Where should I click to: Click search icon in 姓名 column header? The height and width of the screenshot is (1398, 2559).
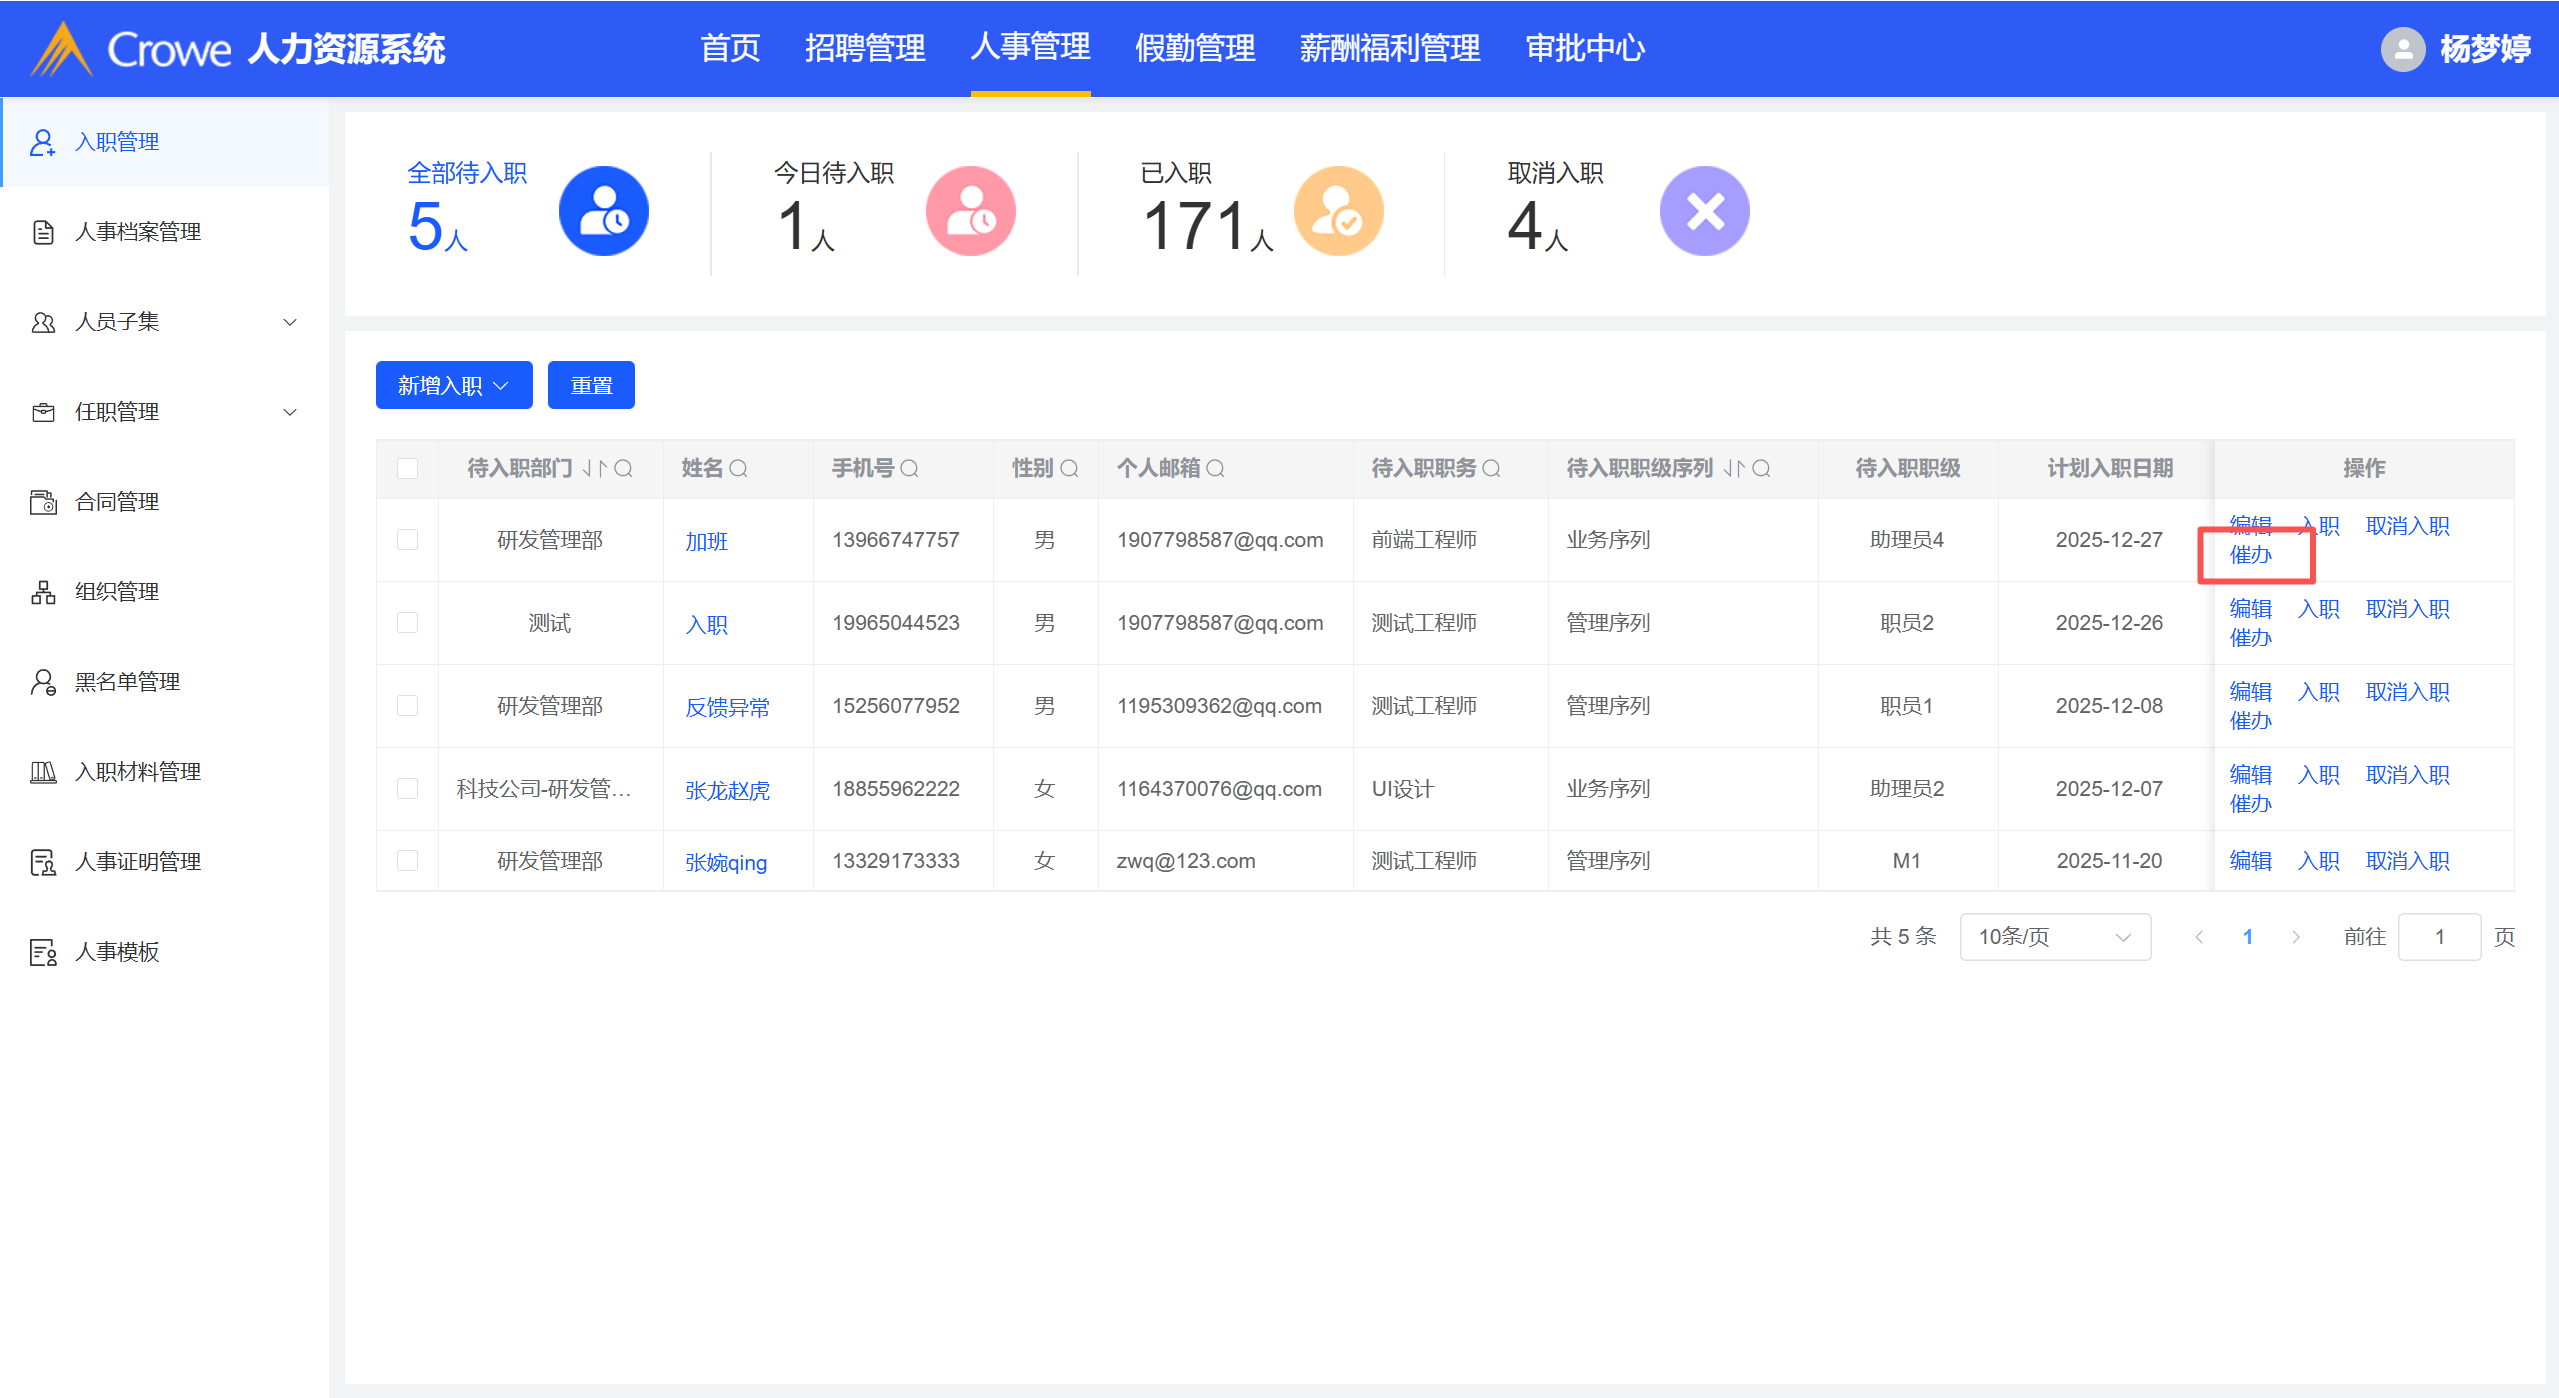click(739, 468)
